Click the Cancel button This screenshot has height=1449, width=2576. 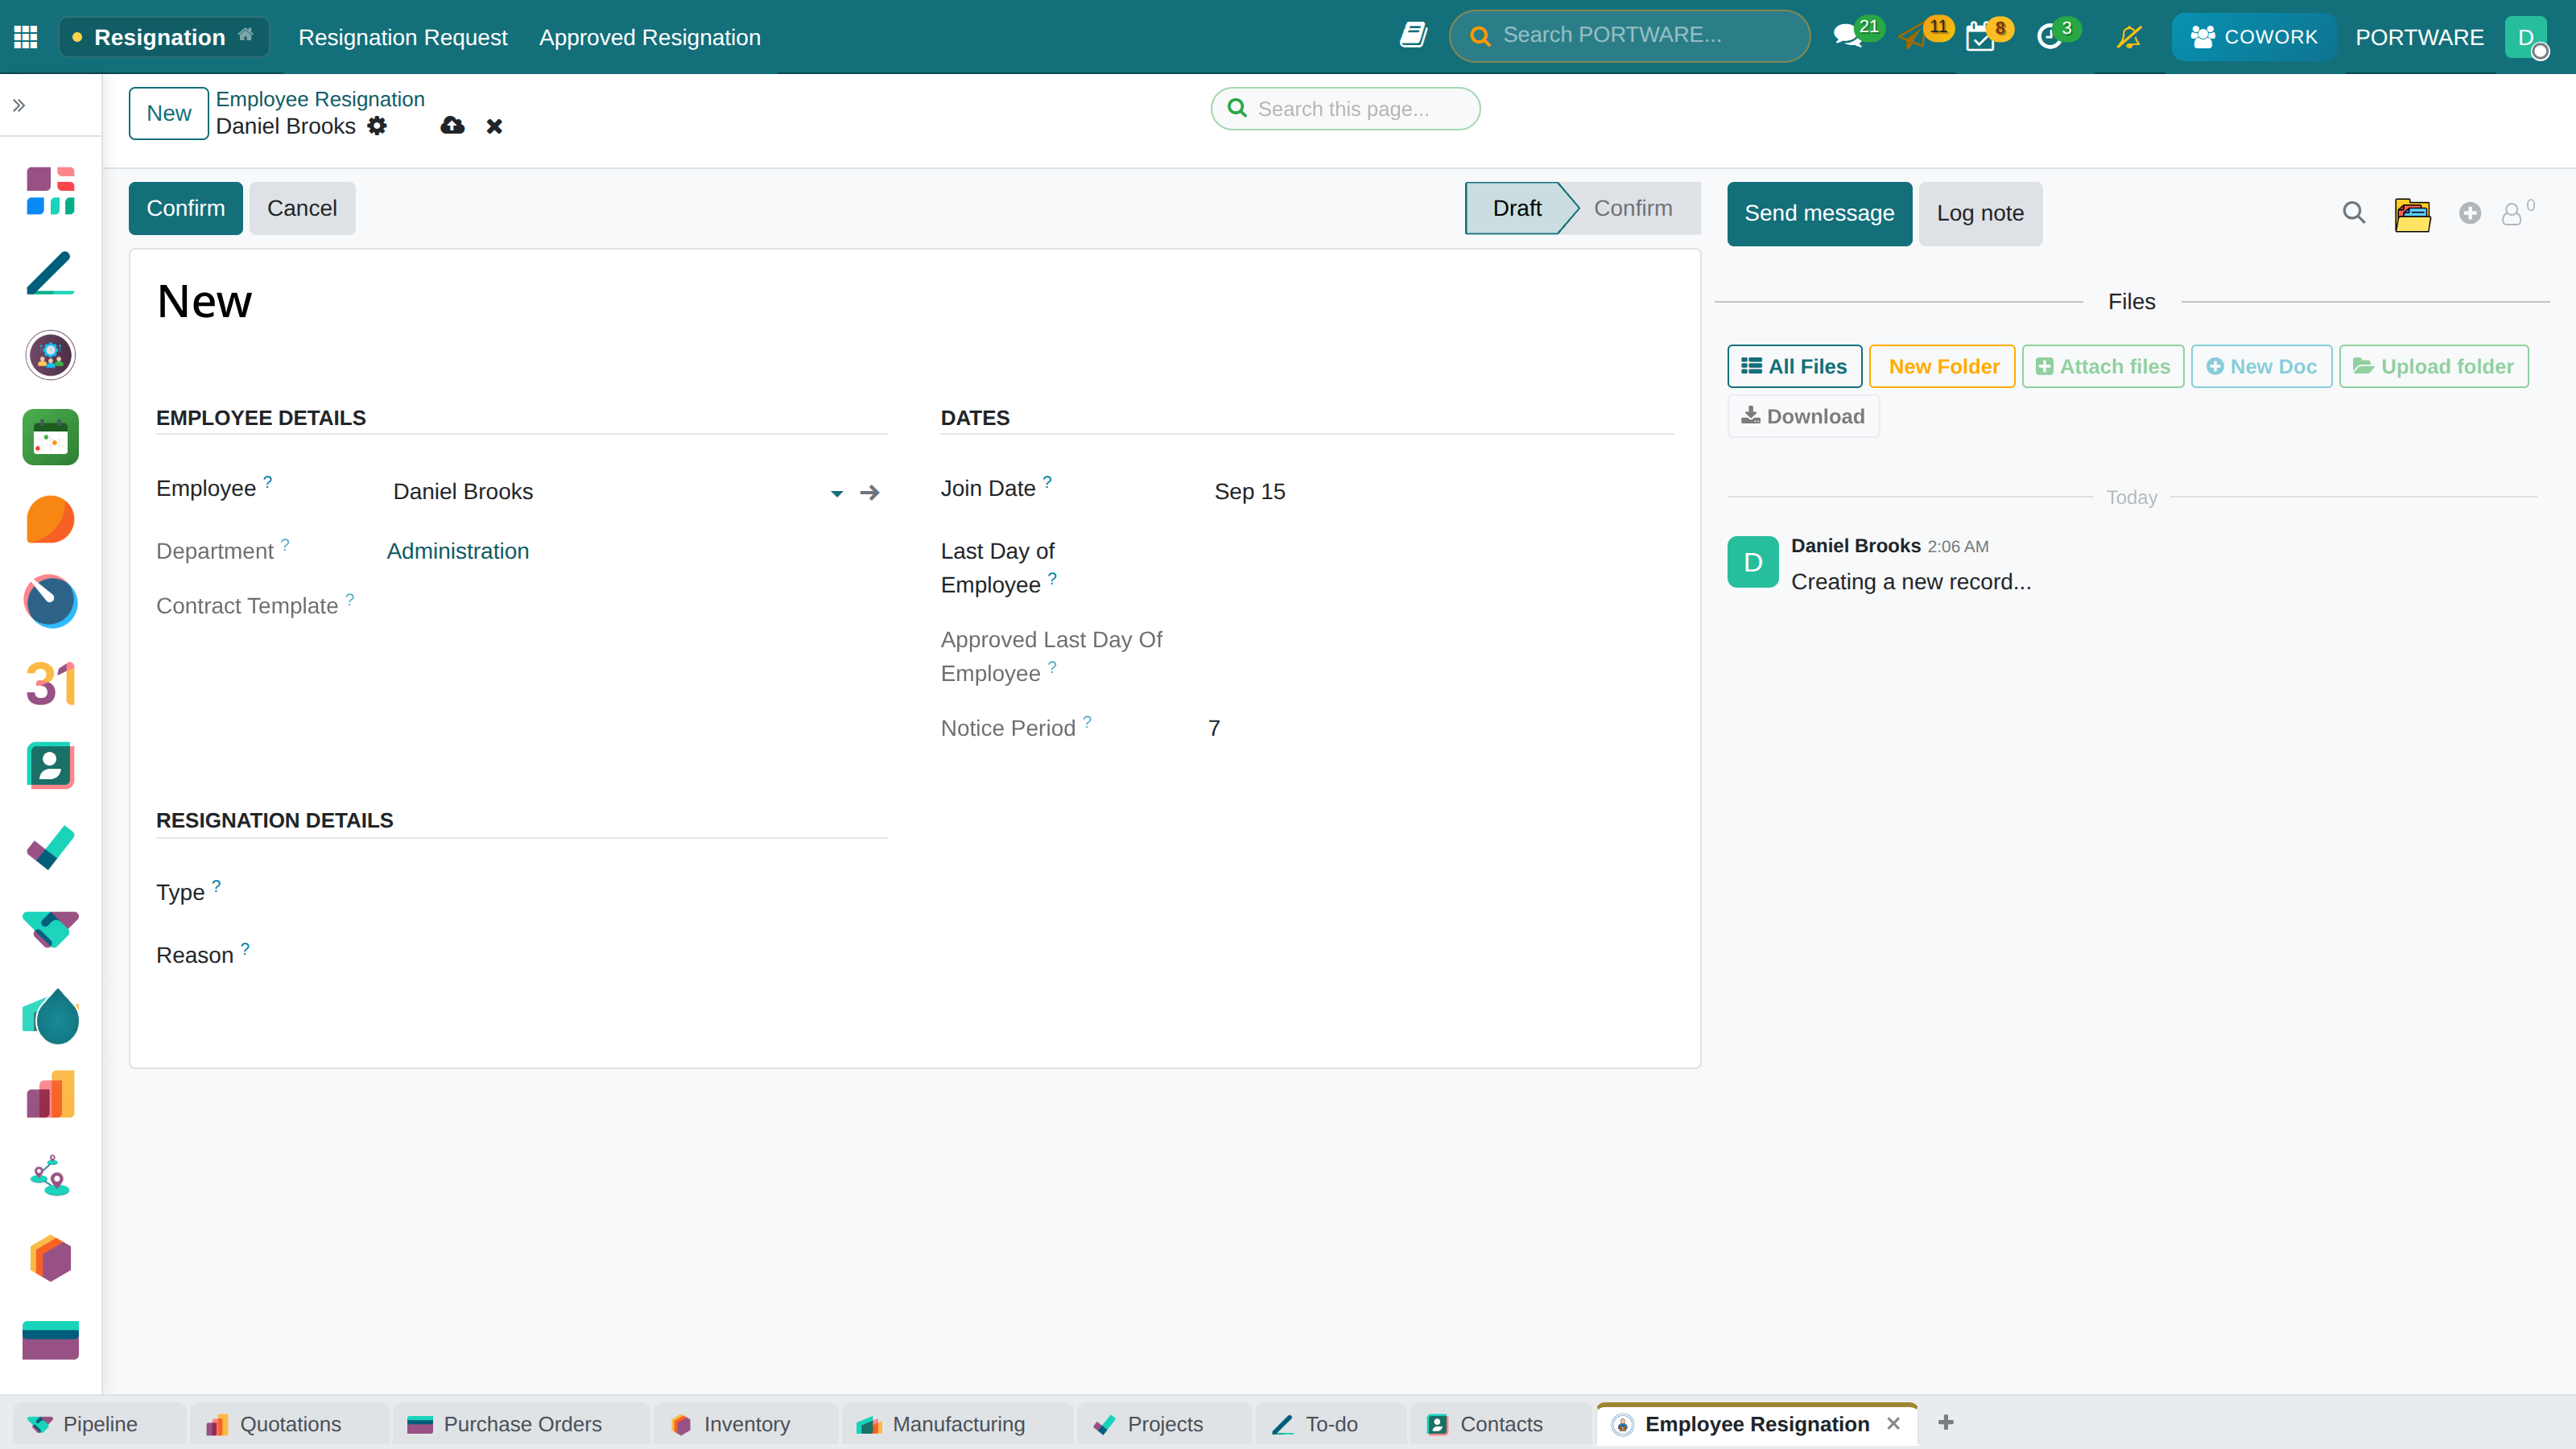[302, 208]
